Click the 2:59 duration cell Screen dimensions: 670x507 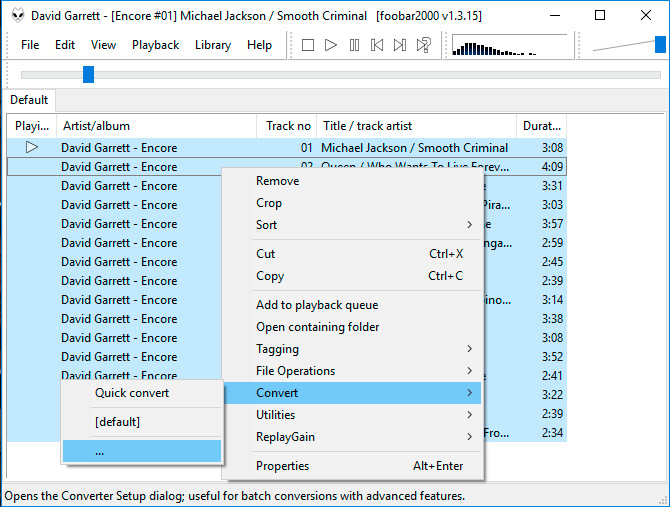(x=552, y=243)
